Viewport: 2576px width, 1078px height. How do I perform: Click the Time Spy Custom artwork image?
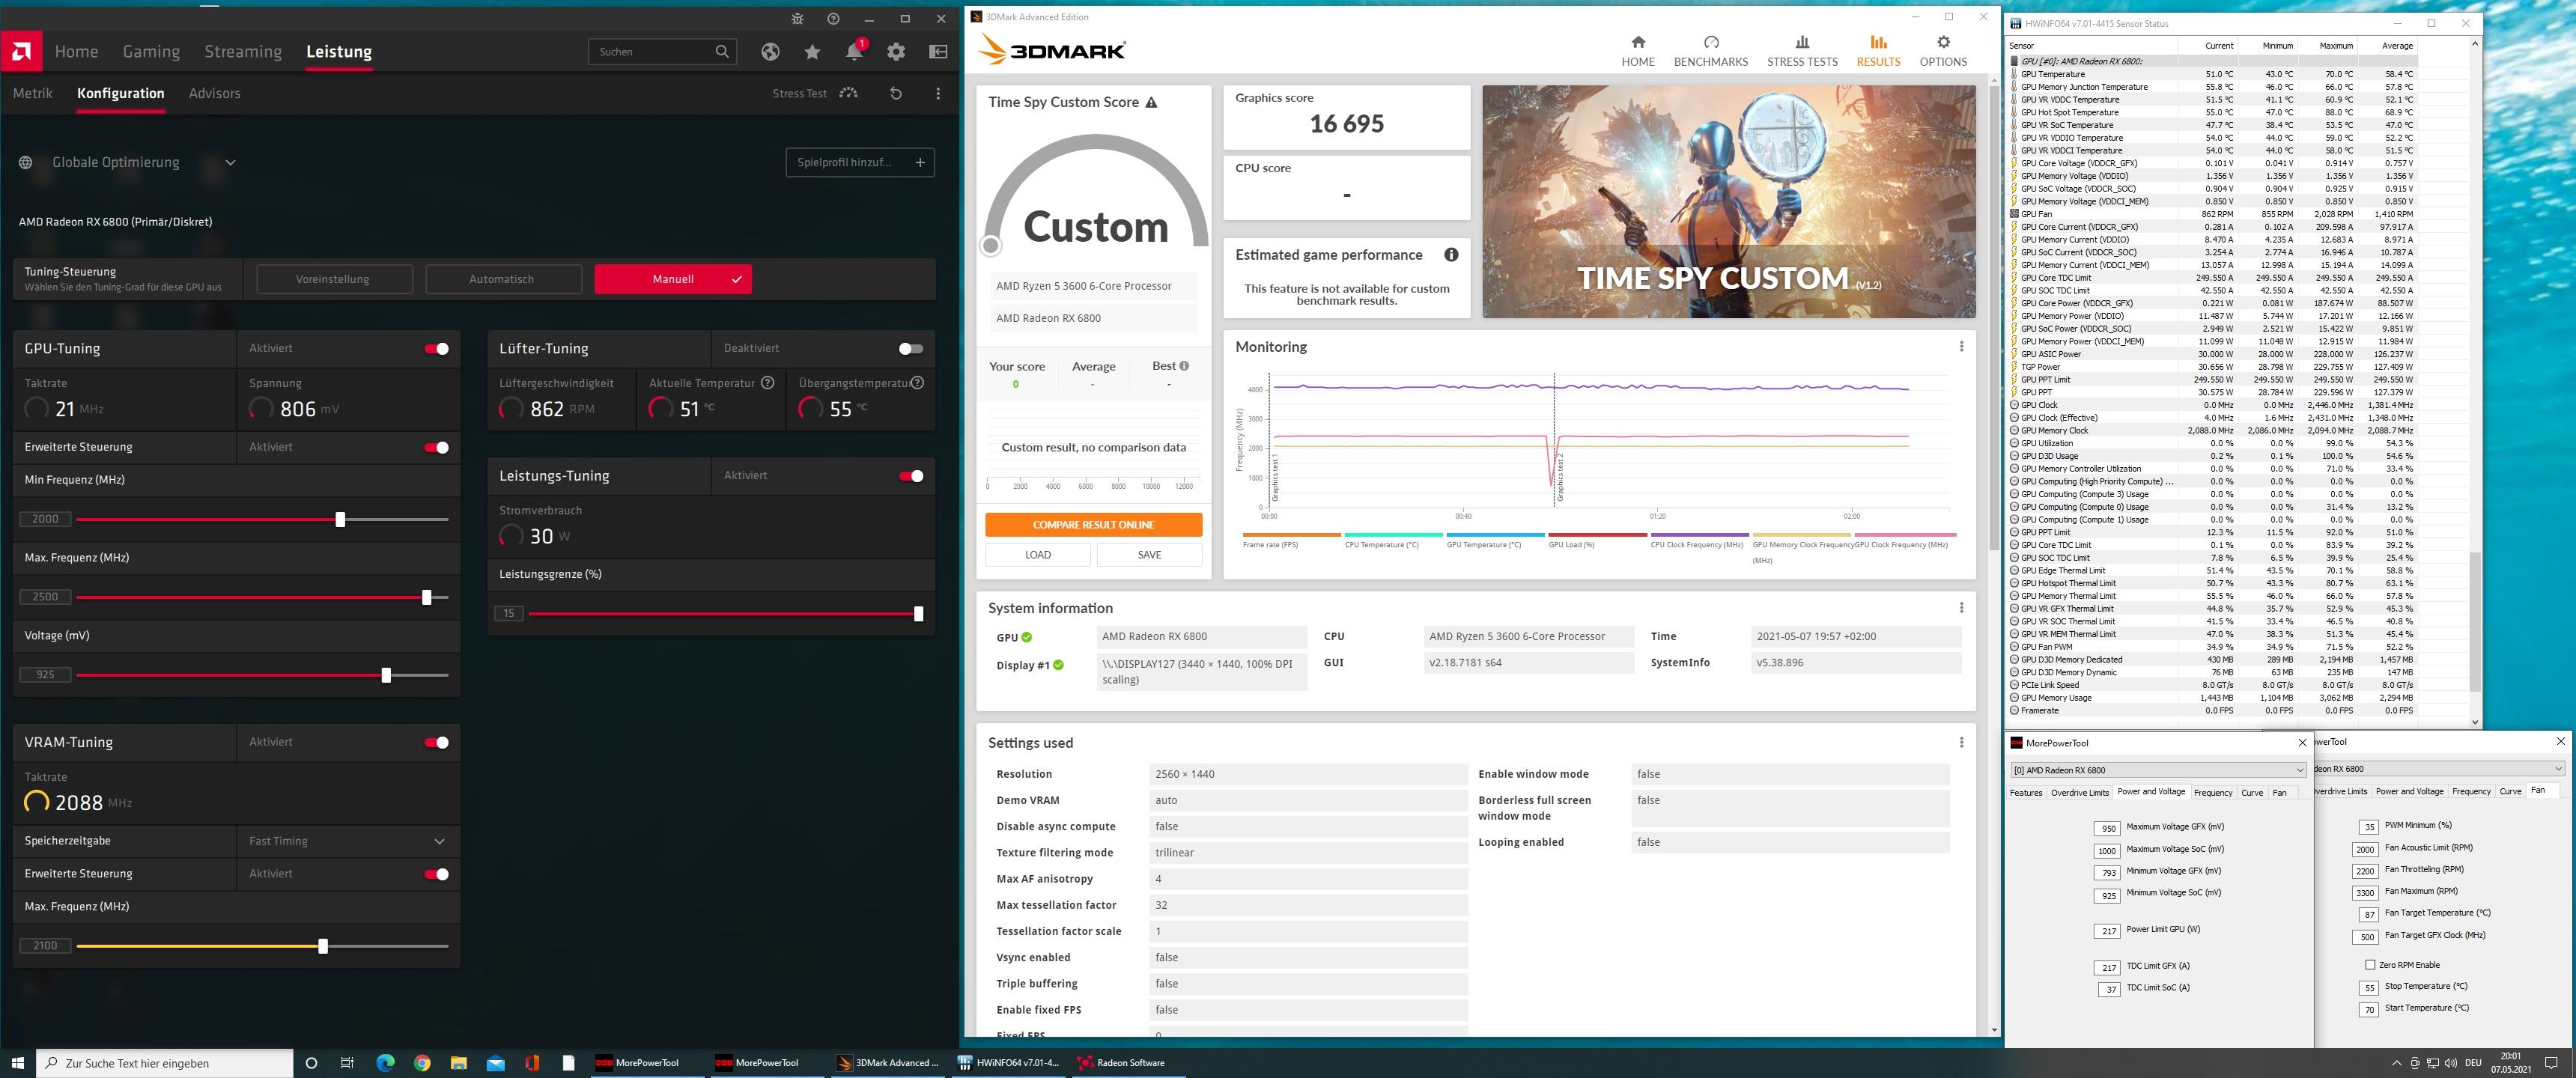click(1729, 201)
